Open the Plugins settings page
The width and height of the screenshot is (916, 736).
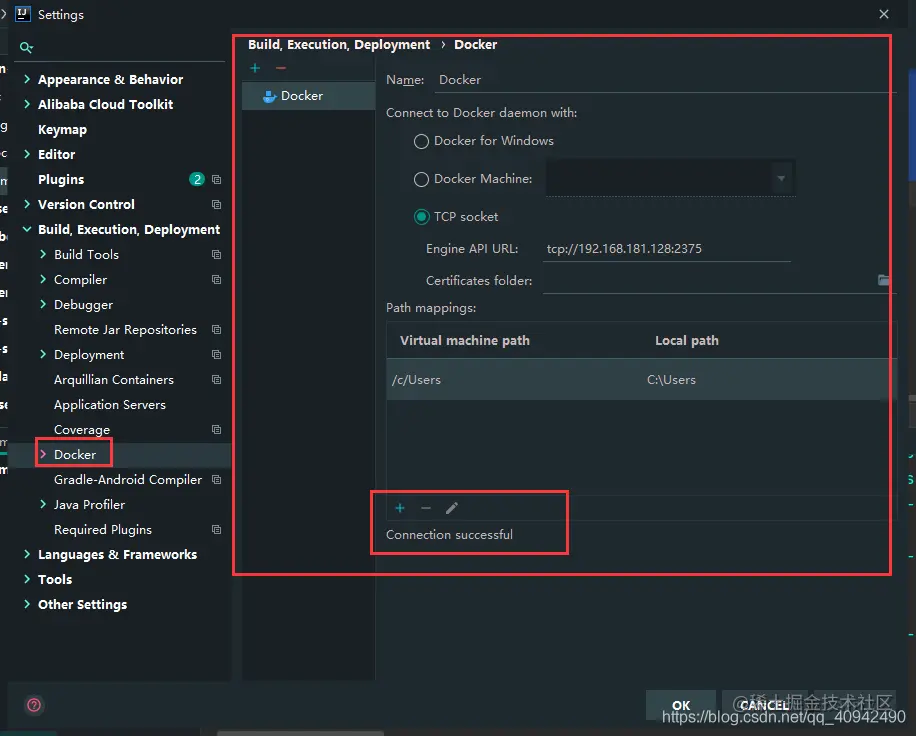pyautogui.click(x=61, y=179)
